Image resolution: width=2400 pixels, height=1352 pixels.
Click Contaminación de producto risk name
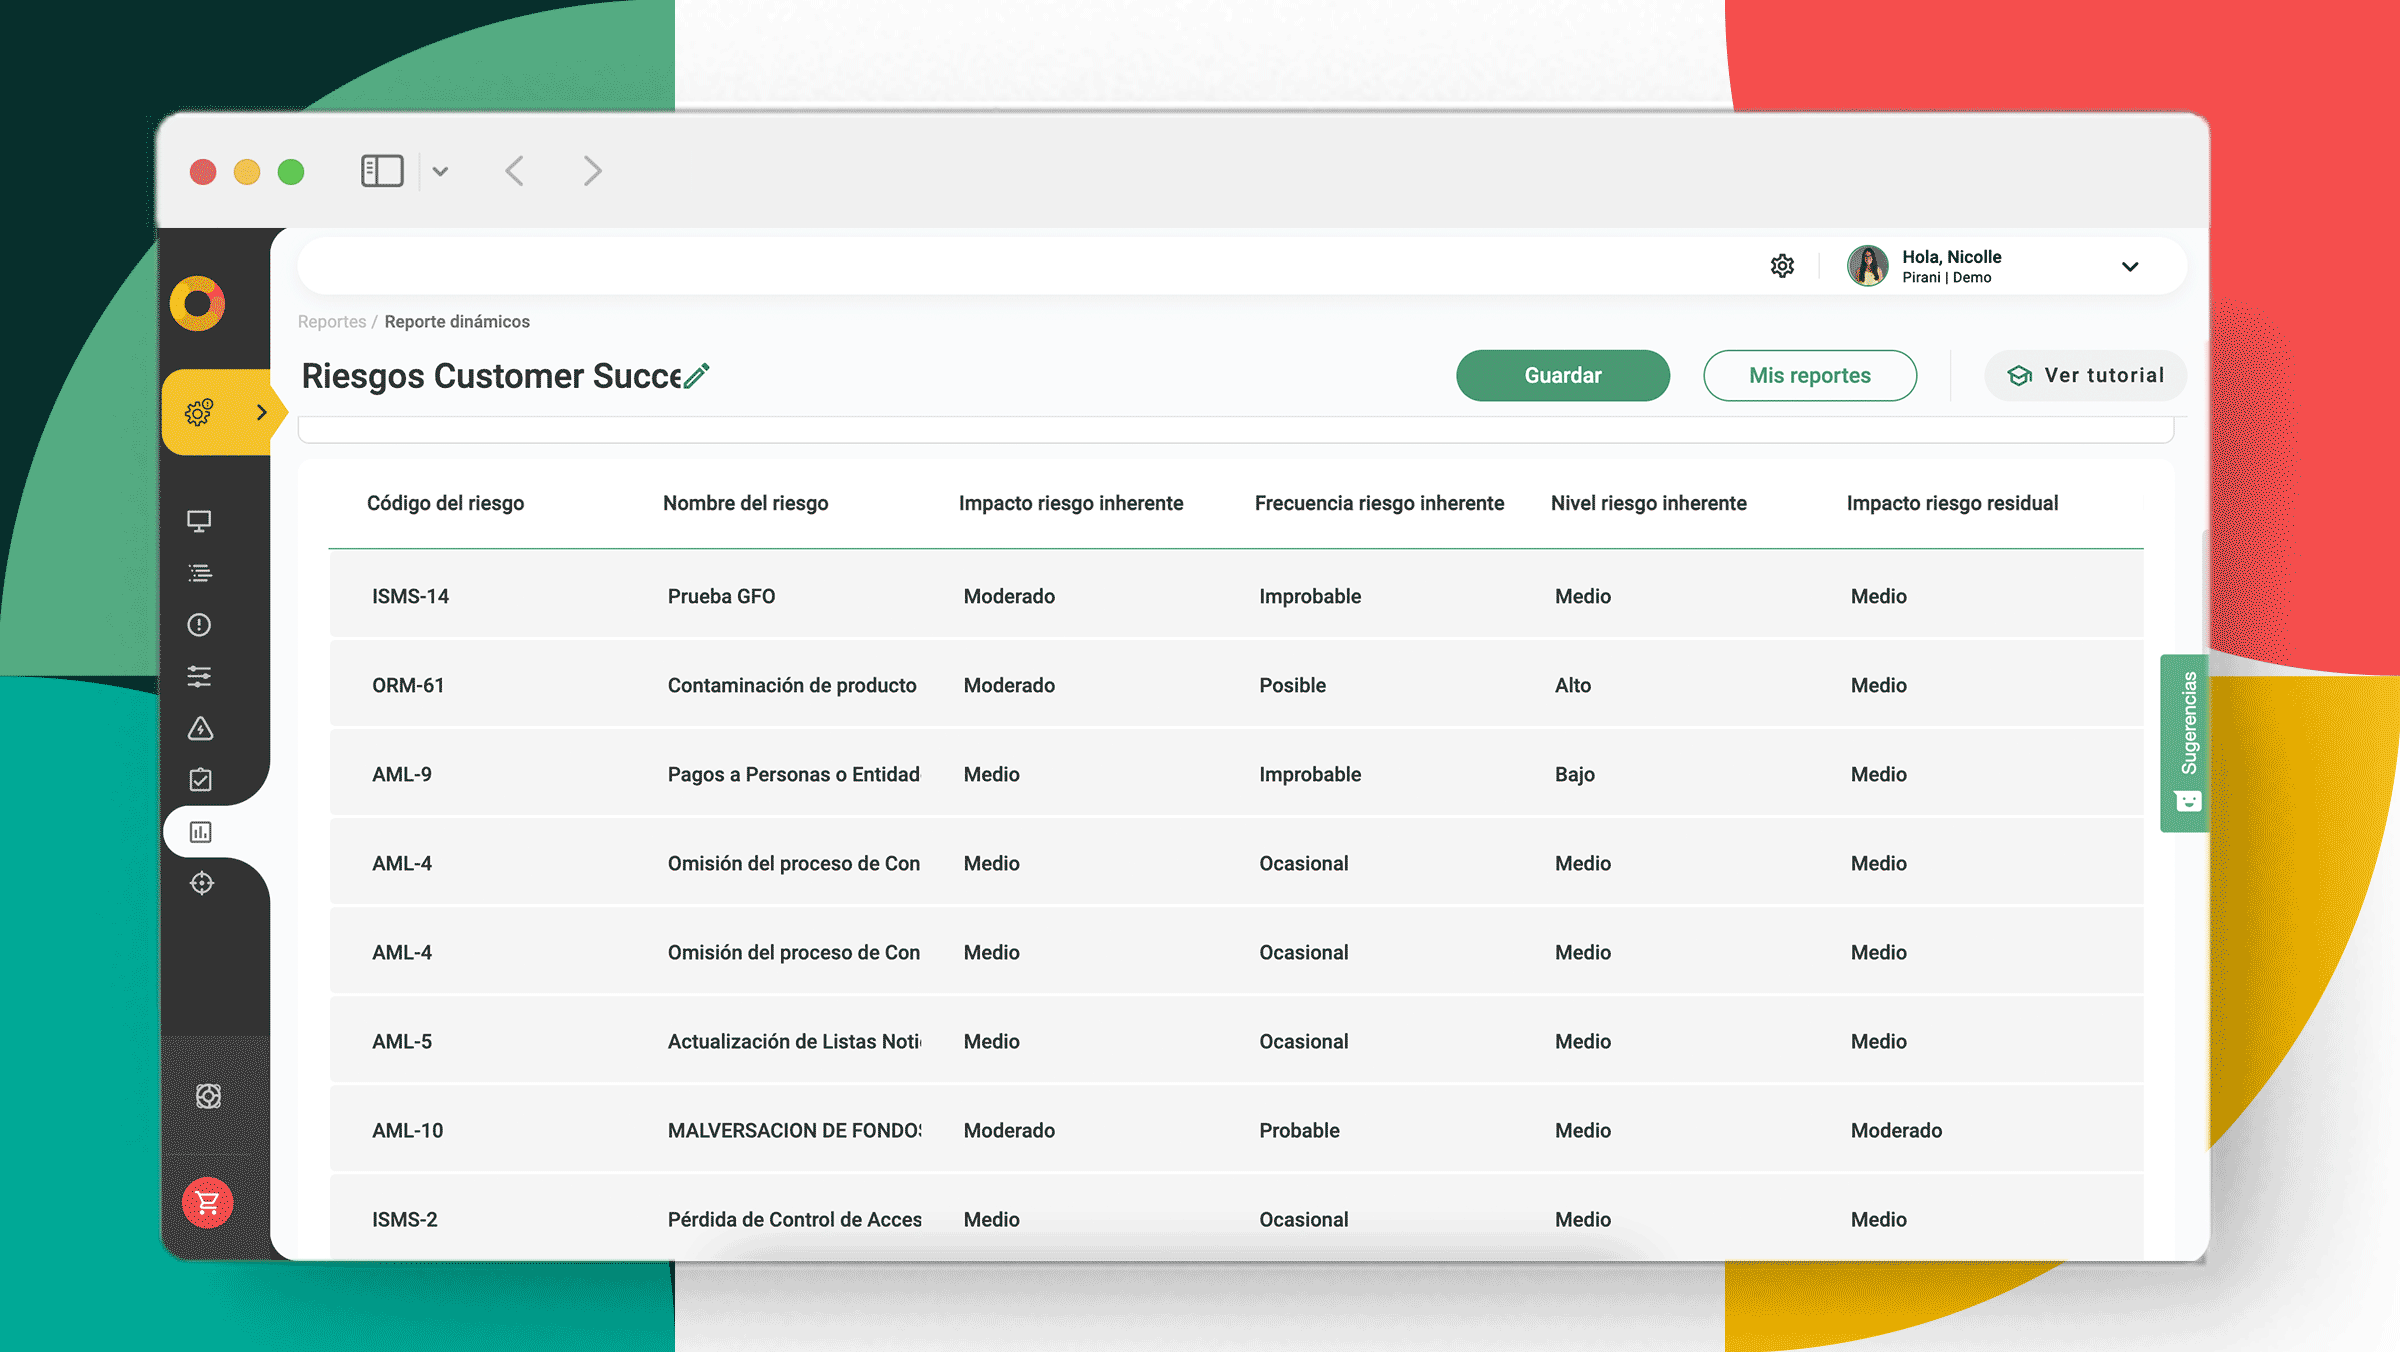click(x=792, y=685)
